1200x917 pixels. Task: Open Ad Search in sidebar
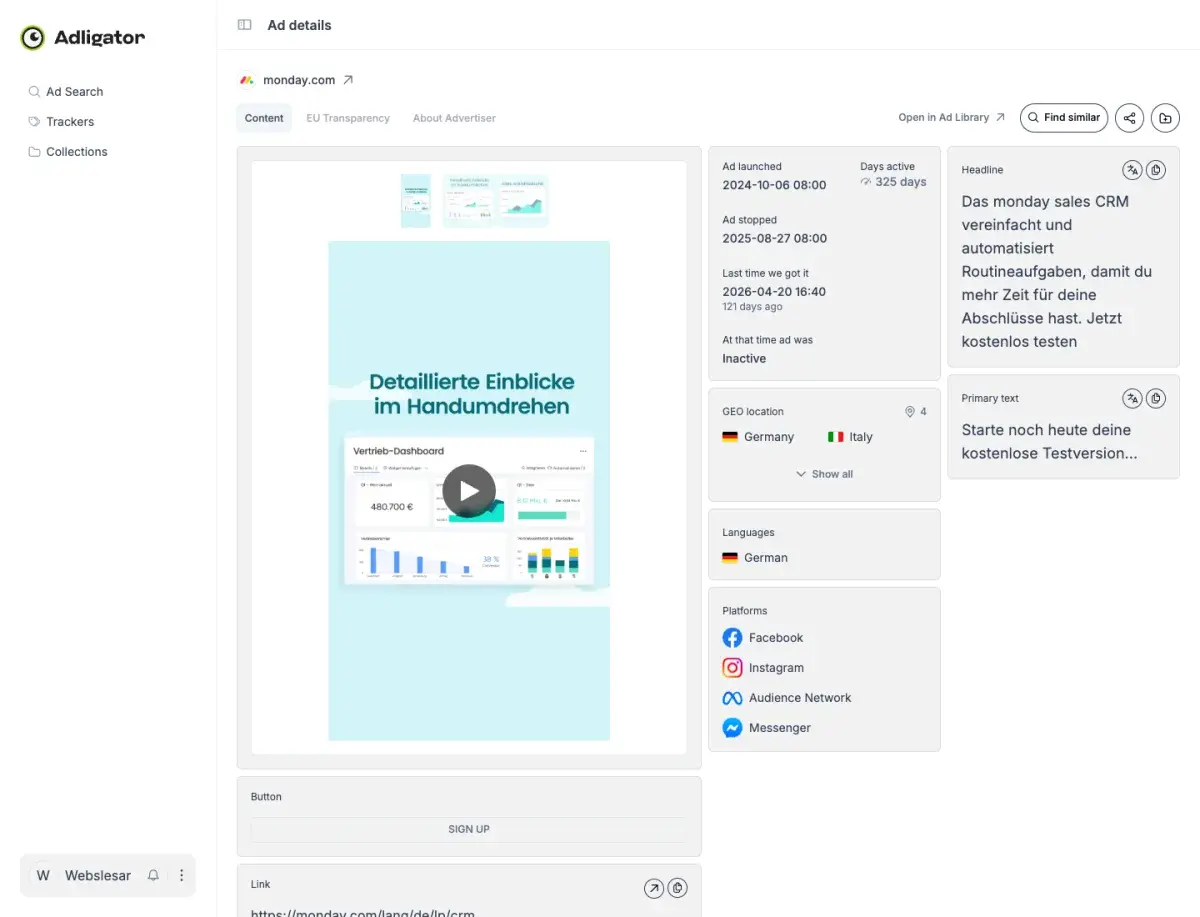coord(66,92)
